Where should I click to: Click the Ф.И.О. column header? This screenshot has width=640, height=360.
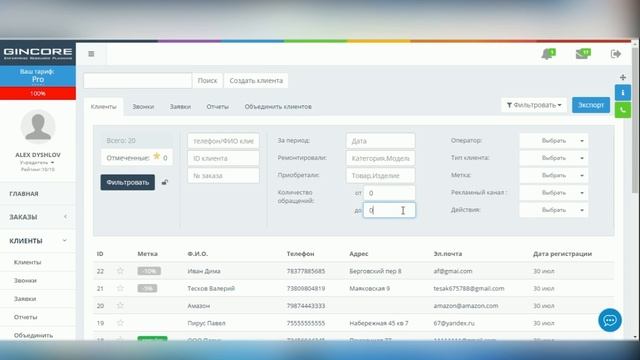(198, 253)
